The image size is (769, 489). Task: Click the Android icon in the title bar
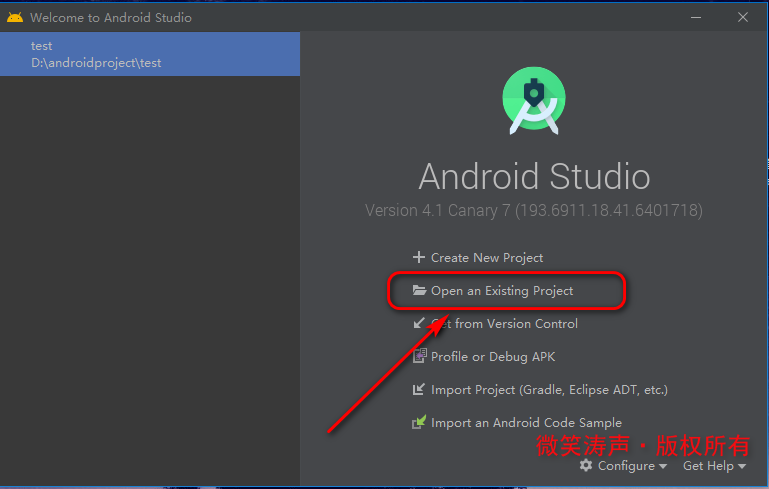(15, 18)
